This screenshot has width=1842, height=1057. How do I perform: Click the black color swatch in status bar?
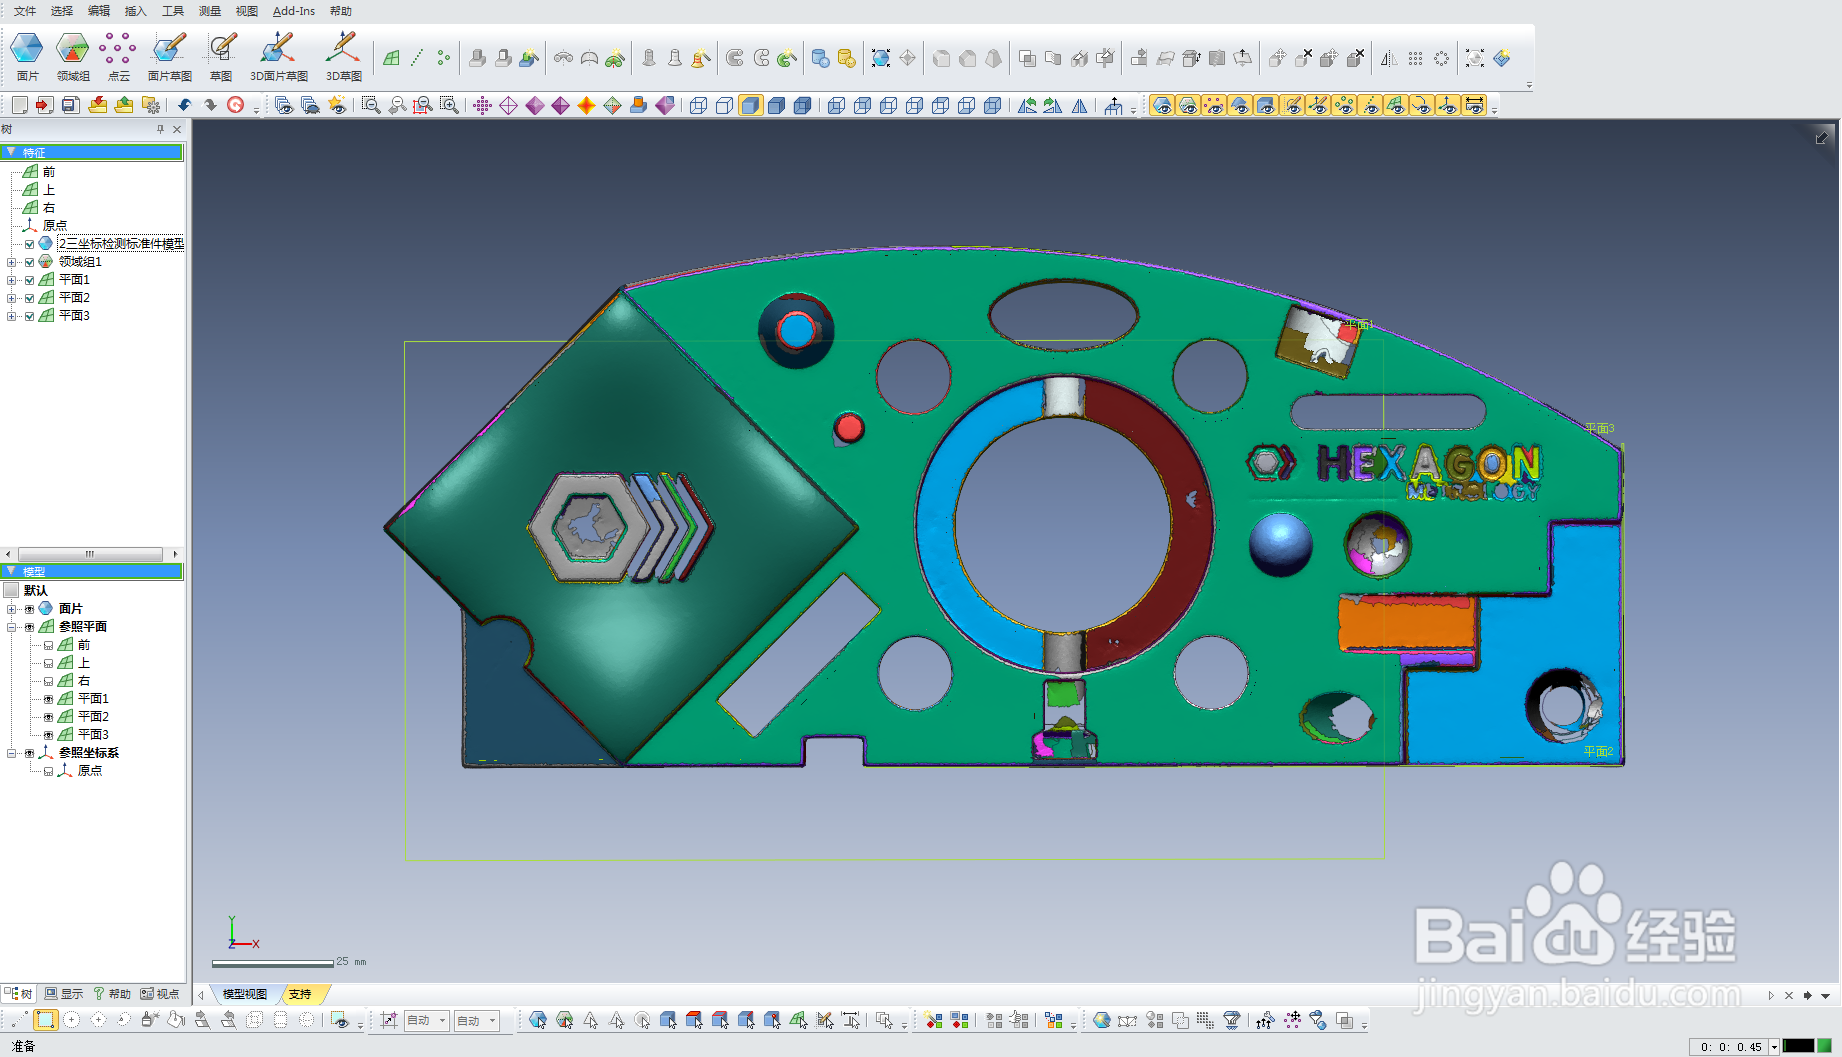(1798, 1046)
